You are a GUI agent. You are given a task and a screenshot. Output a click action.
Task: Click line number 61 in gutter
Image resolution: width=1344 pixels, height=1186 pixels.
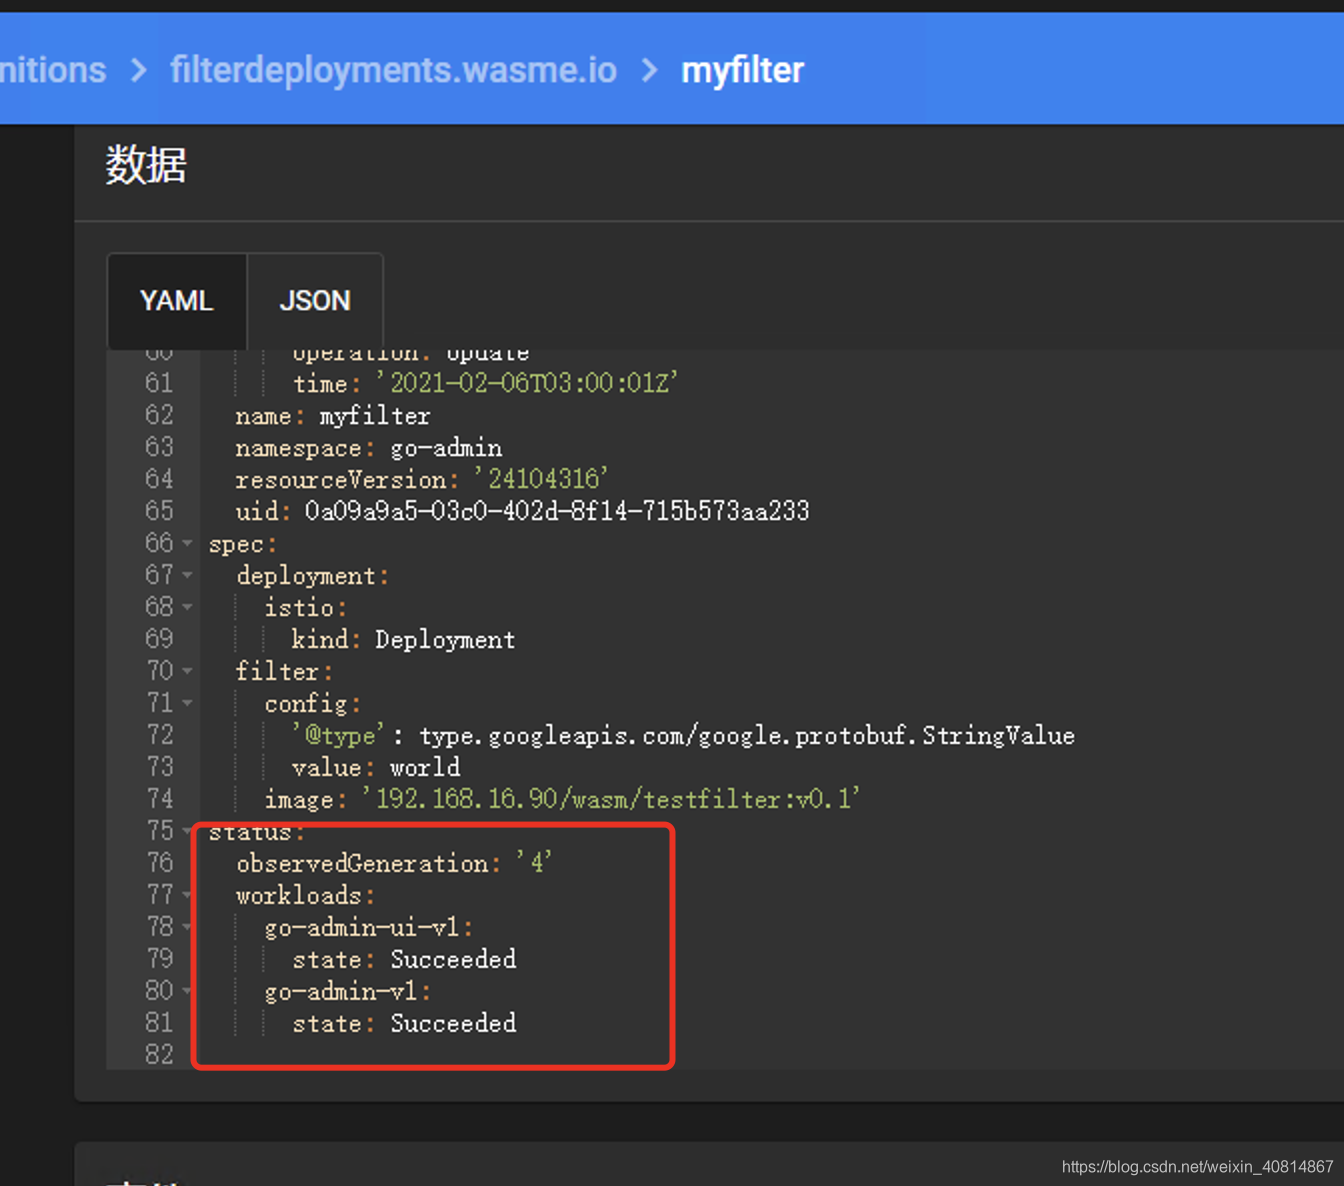point(159,383)
